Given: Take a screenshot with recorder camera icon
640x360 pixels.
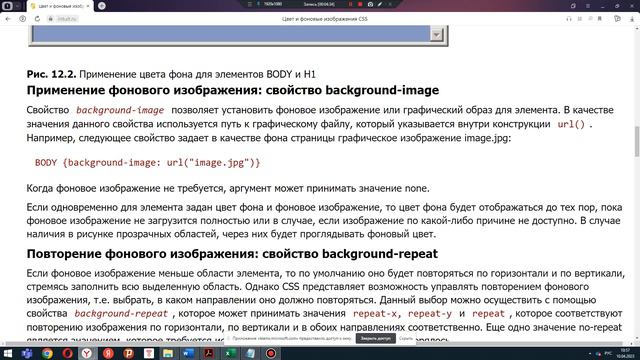Looking at the screenshot, I should coord(370,4).
